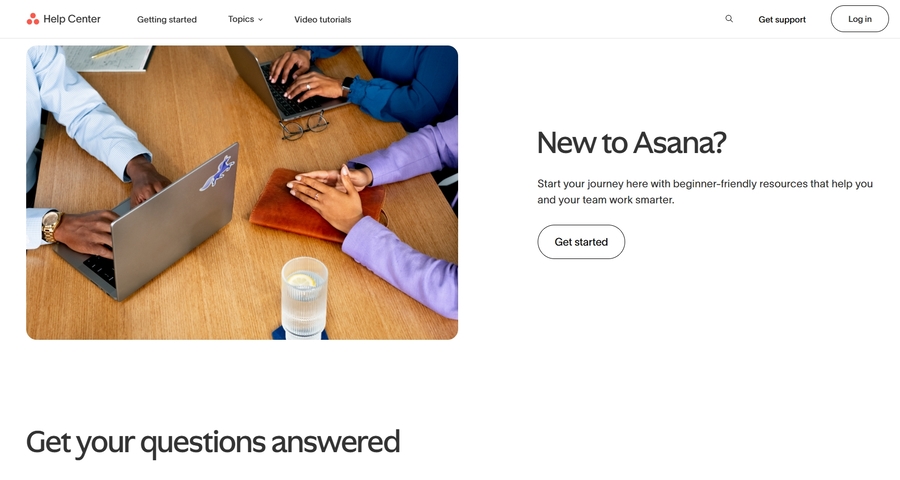Viewport: 900px width, 480px height.
Task: Click the Asana logo icon
Action: [x=33, y=19]
